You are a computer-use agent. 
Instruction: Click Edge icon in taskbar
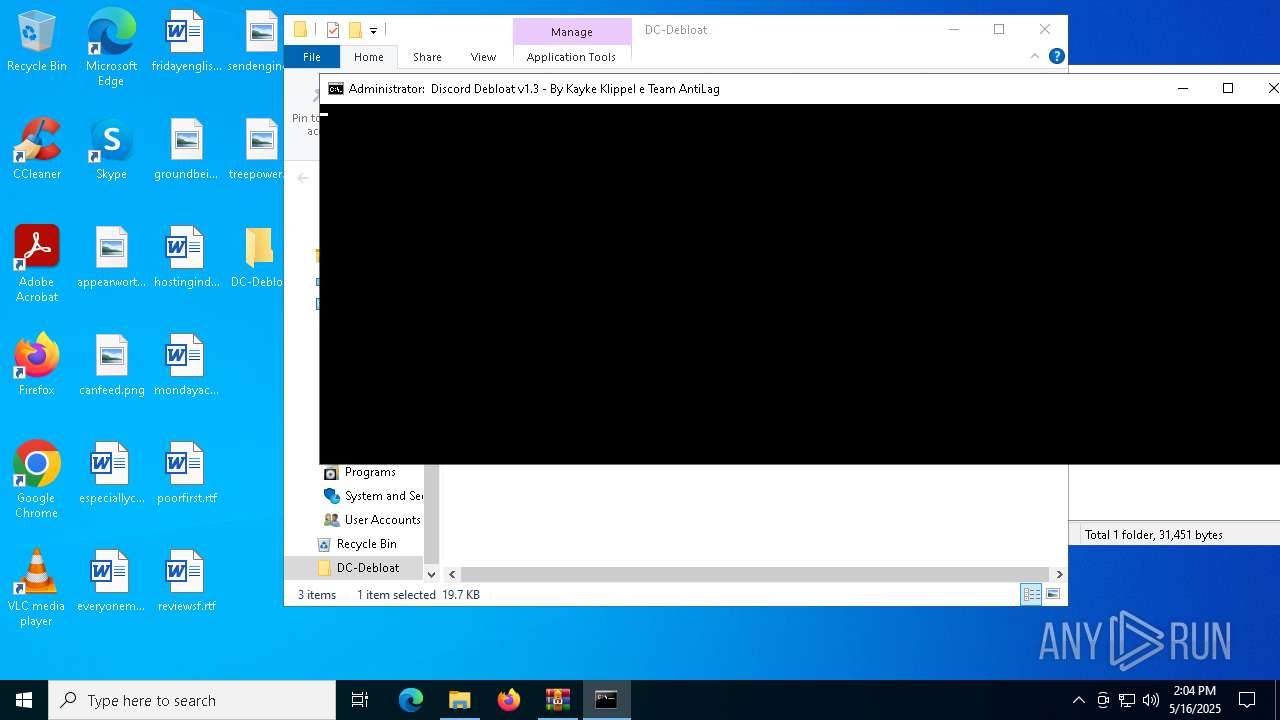(411, 700)
